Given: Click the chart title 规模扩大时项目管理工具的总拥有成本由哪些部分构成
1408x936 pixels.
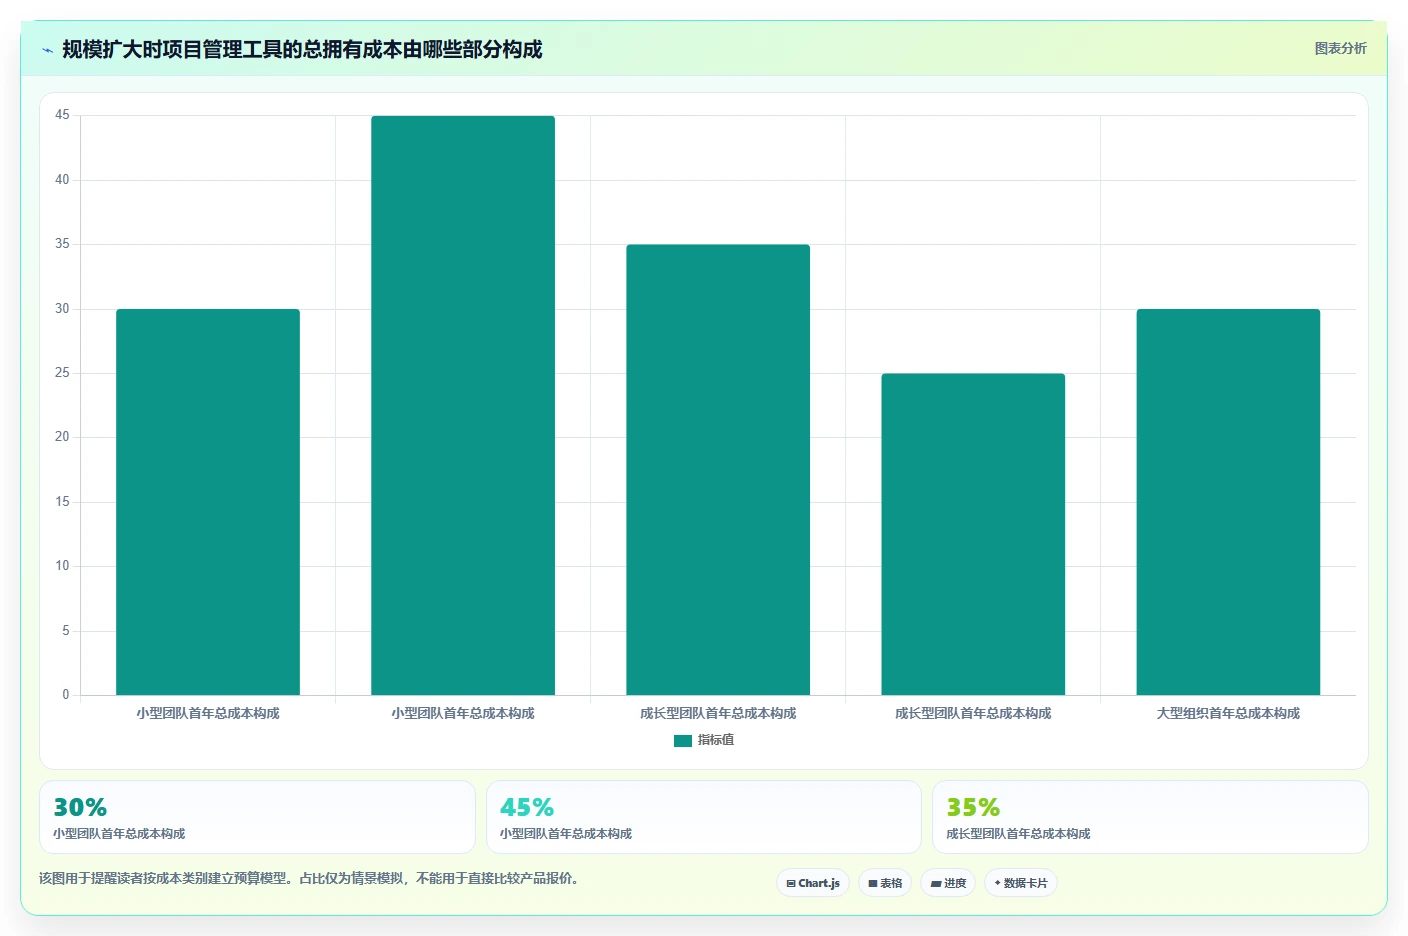Looking at the screenshot, I should (x=302, y=49).
